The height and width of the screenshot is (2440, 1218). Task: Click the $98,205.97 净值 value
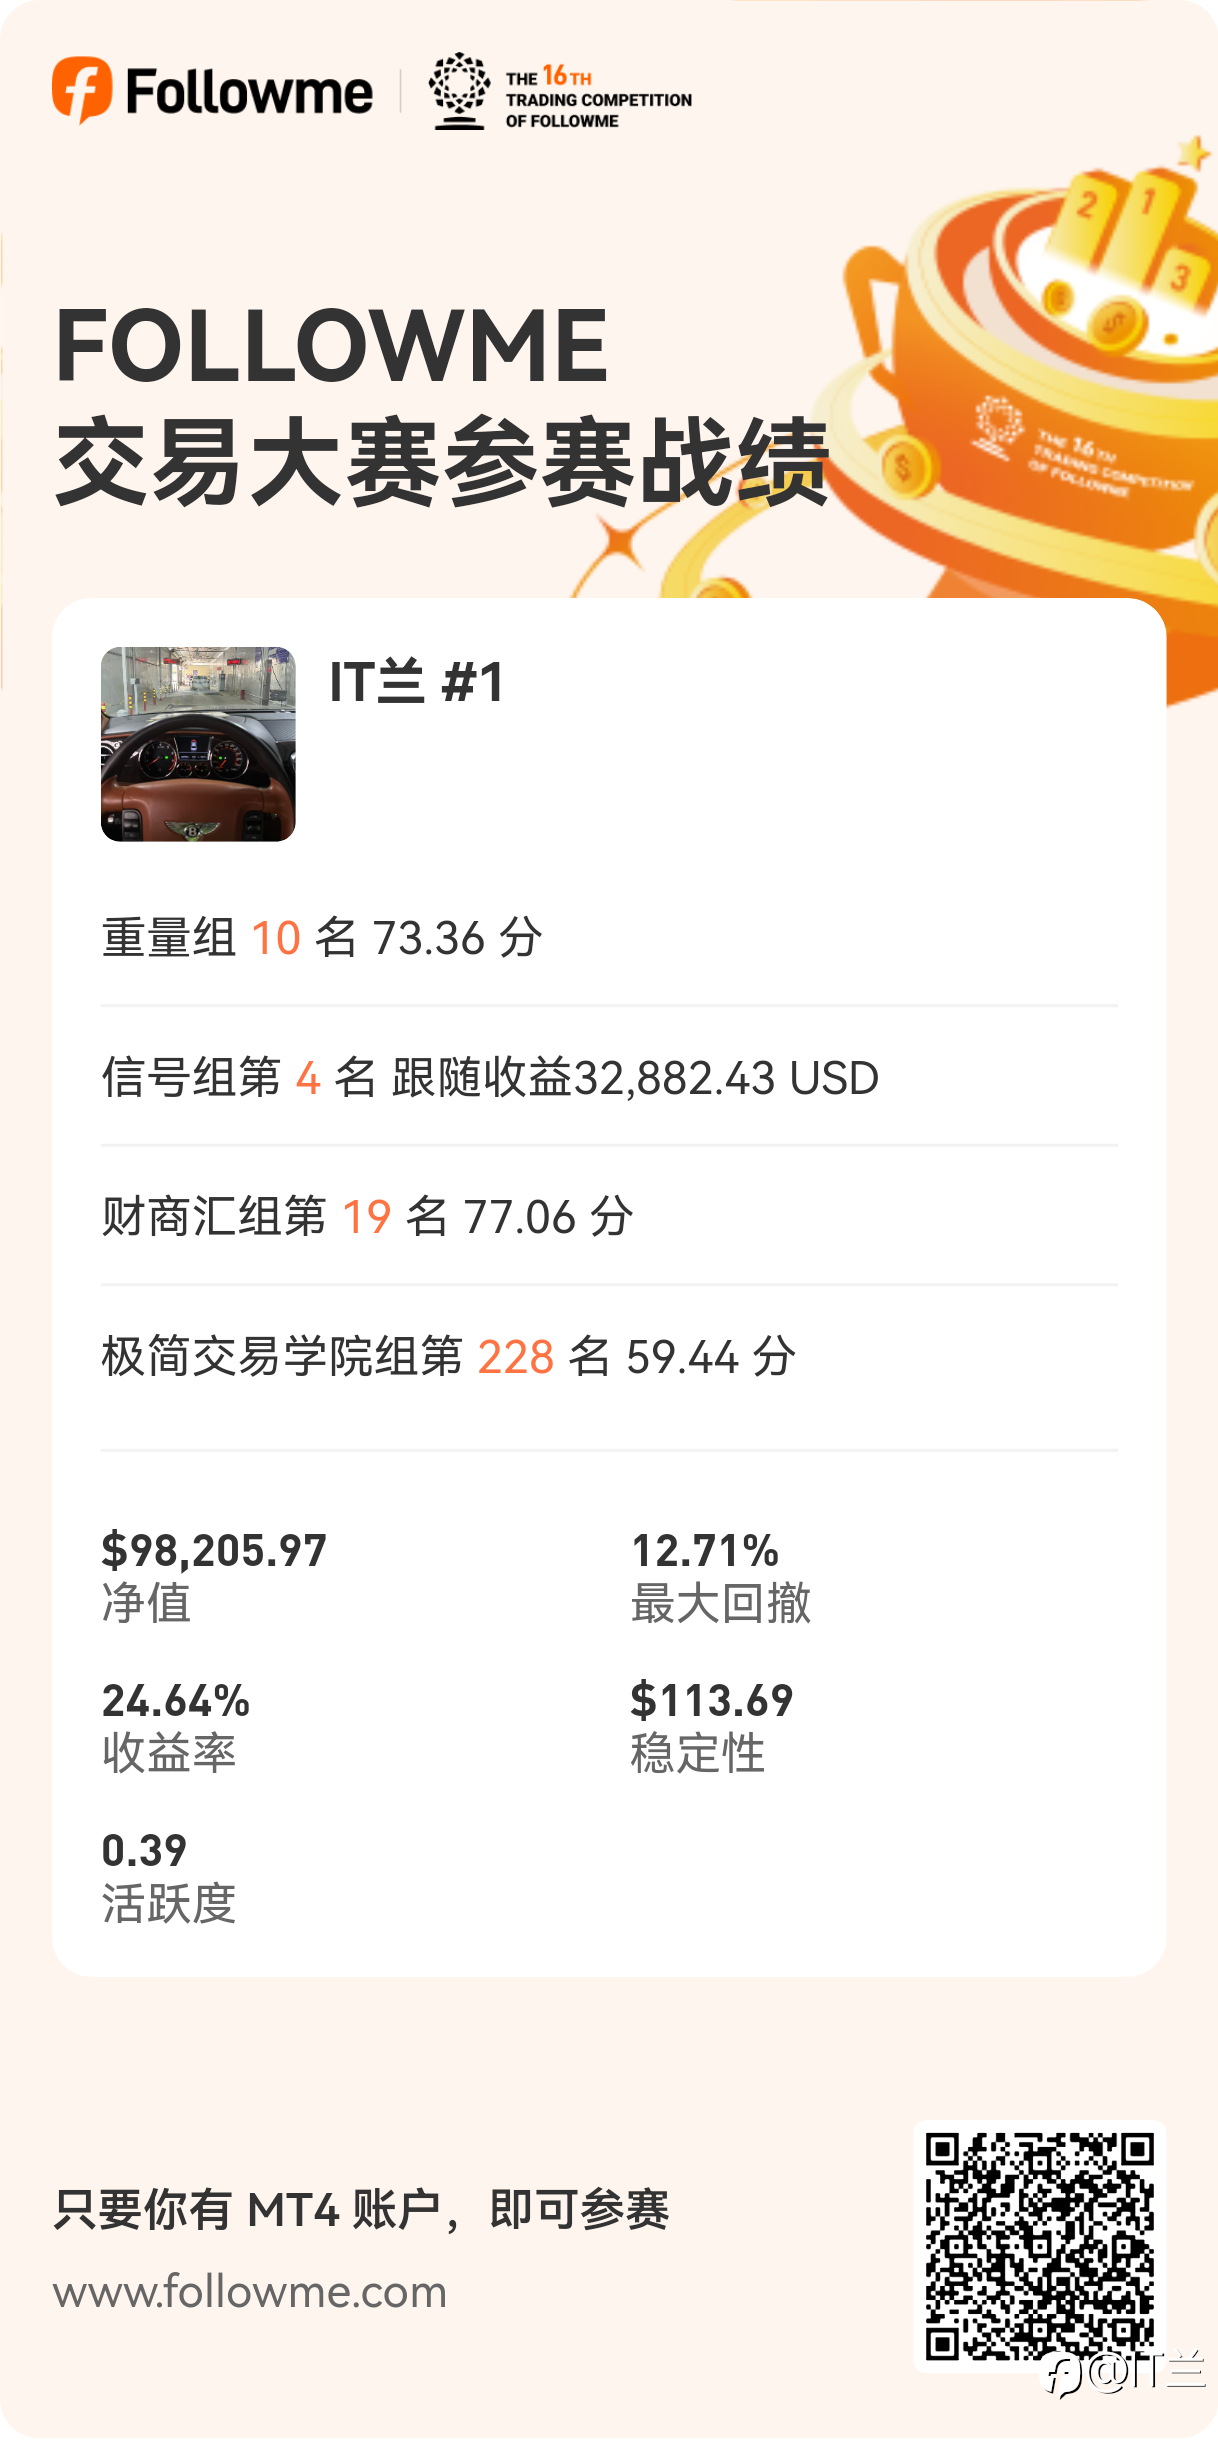(214, 1551)
